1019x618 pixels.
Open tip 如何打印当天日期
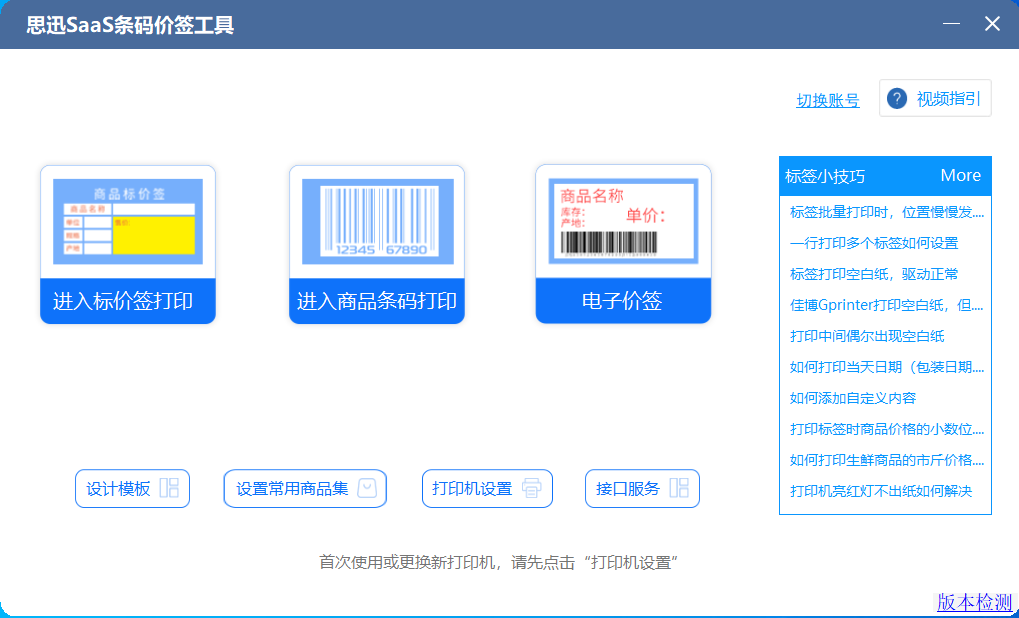(x=886, y=367)
